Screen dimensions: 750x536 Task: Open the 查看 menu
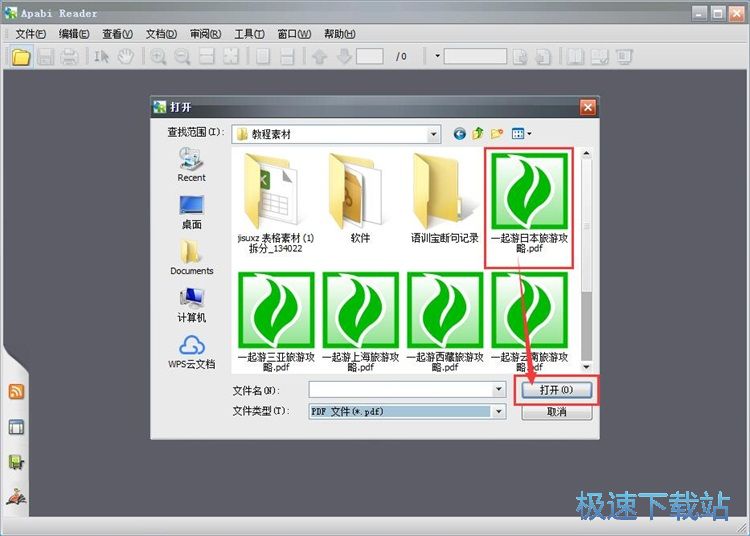click(x=117, y=34)
